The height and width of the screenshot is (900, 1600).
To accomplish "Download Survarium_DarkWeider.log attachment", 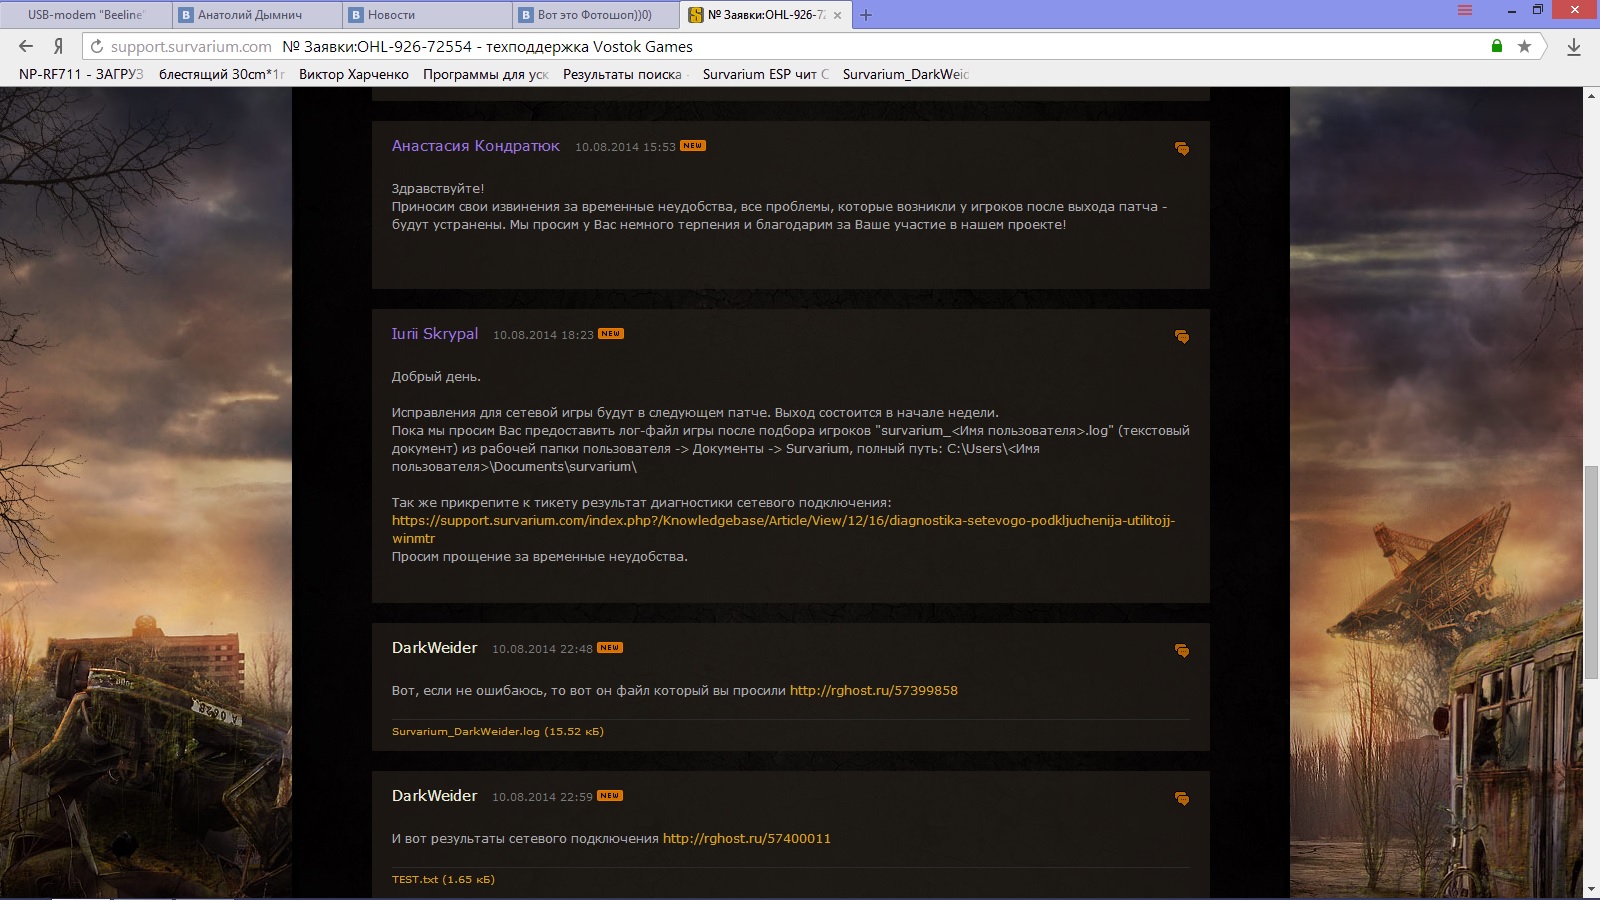I will pyautogui.click(x=498, y=732).
